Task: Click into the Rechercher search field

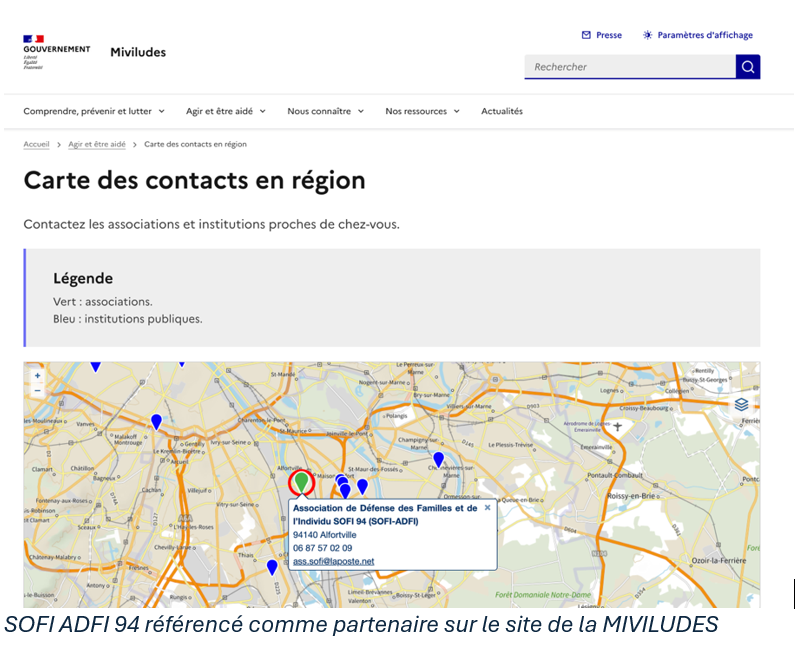Action: [x=630, y=67]
